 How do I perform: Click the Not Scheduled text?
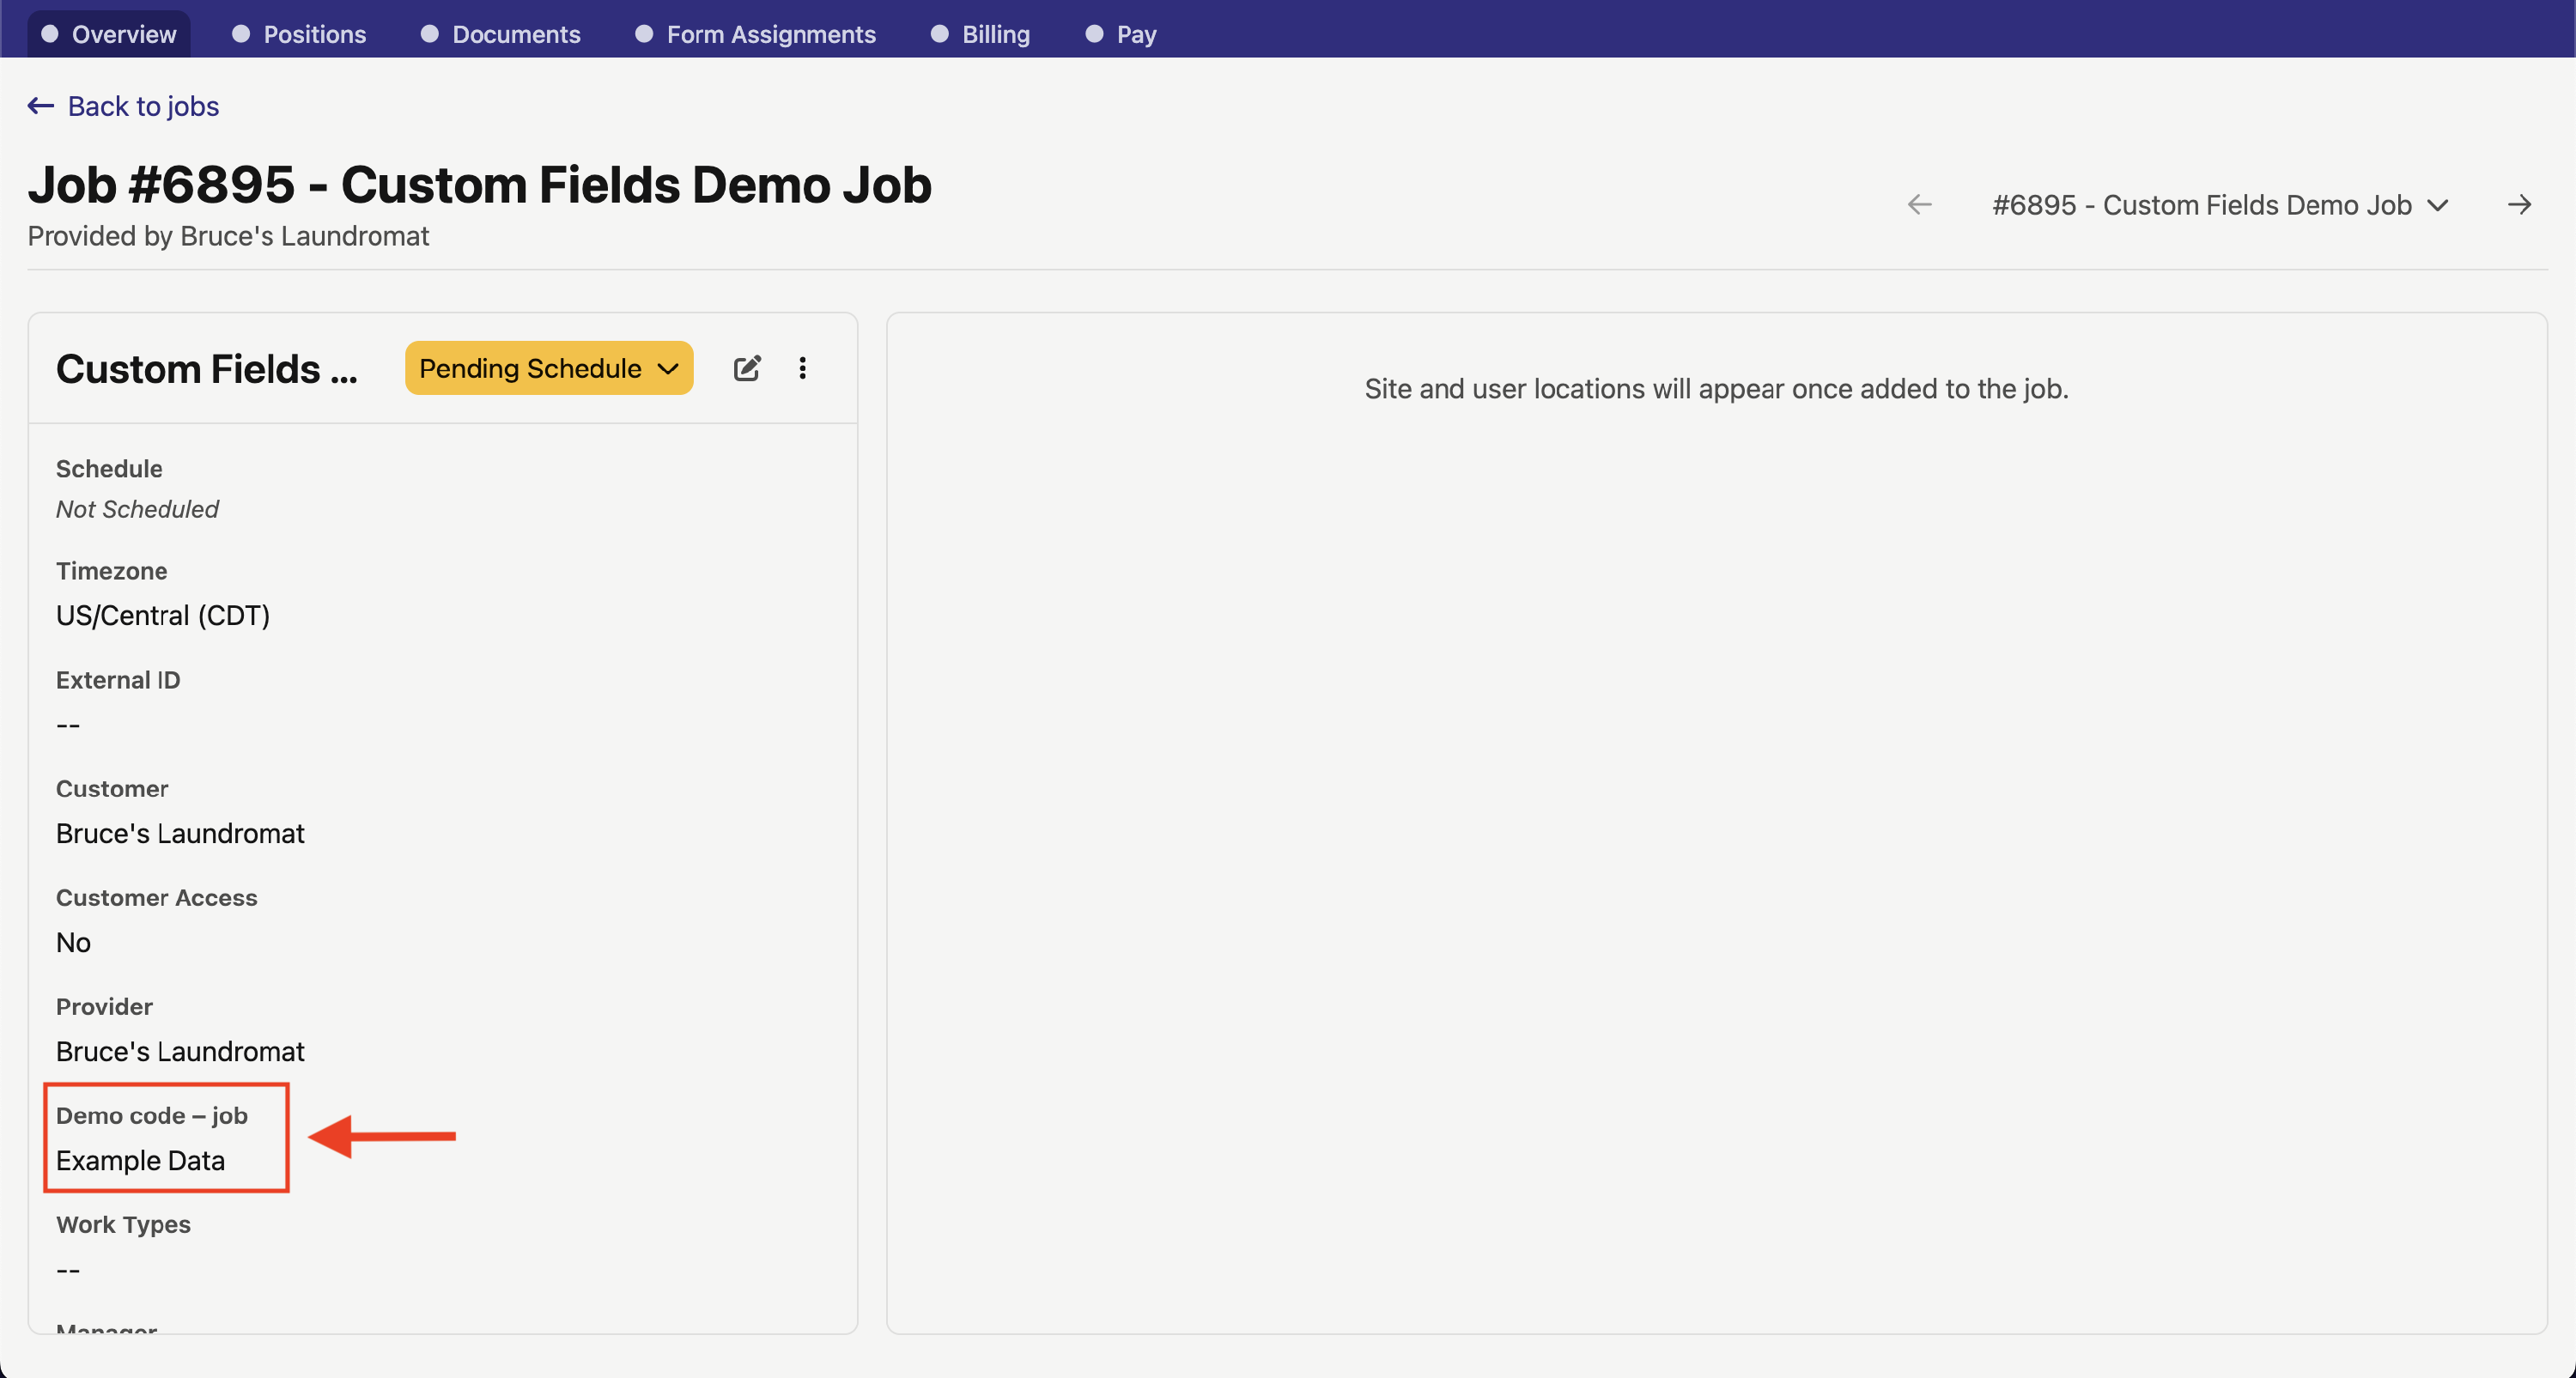click(137, 509)
